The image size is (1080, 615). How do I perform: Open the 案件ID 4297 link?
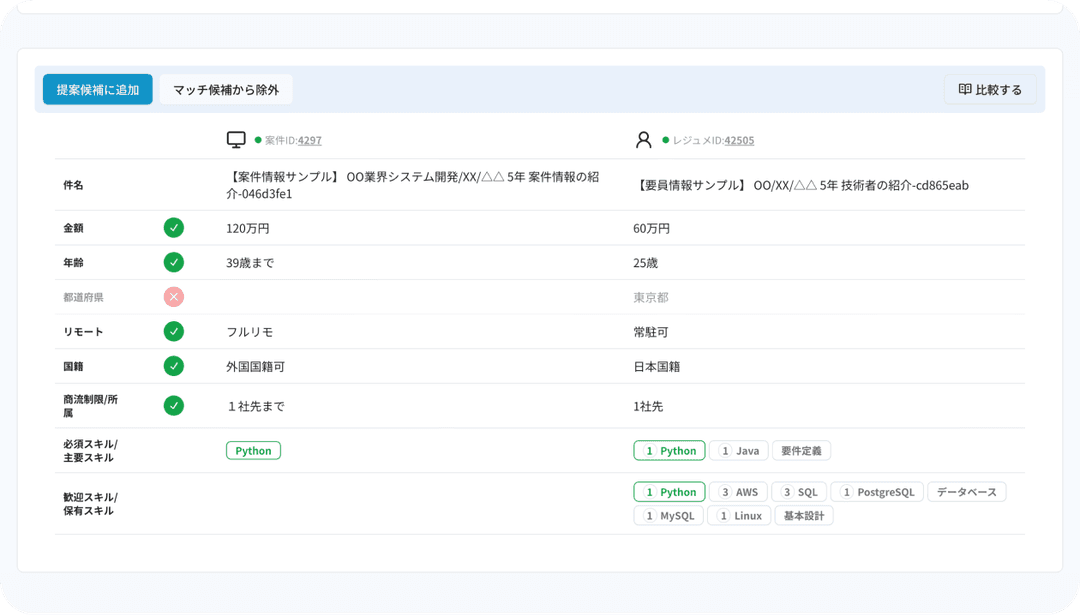[309, 141]
